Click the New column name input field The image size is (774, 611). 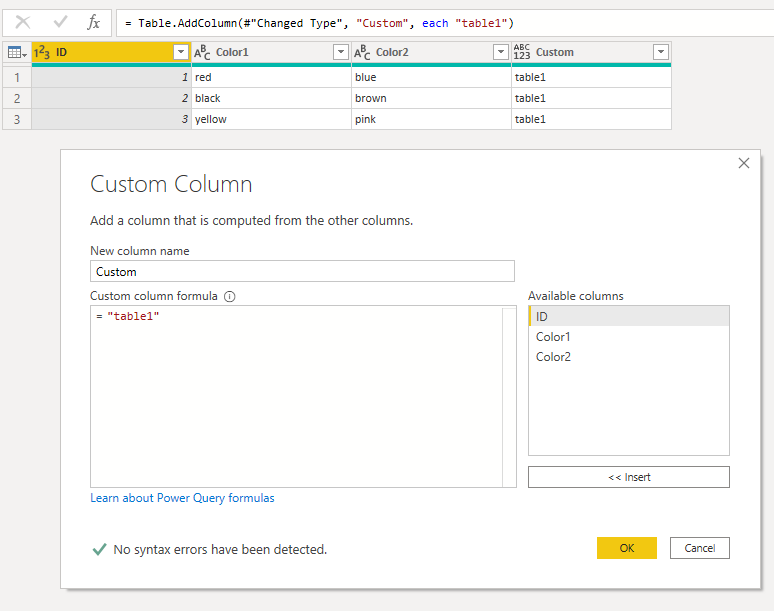tap(302, 271)
